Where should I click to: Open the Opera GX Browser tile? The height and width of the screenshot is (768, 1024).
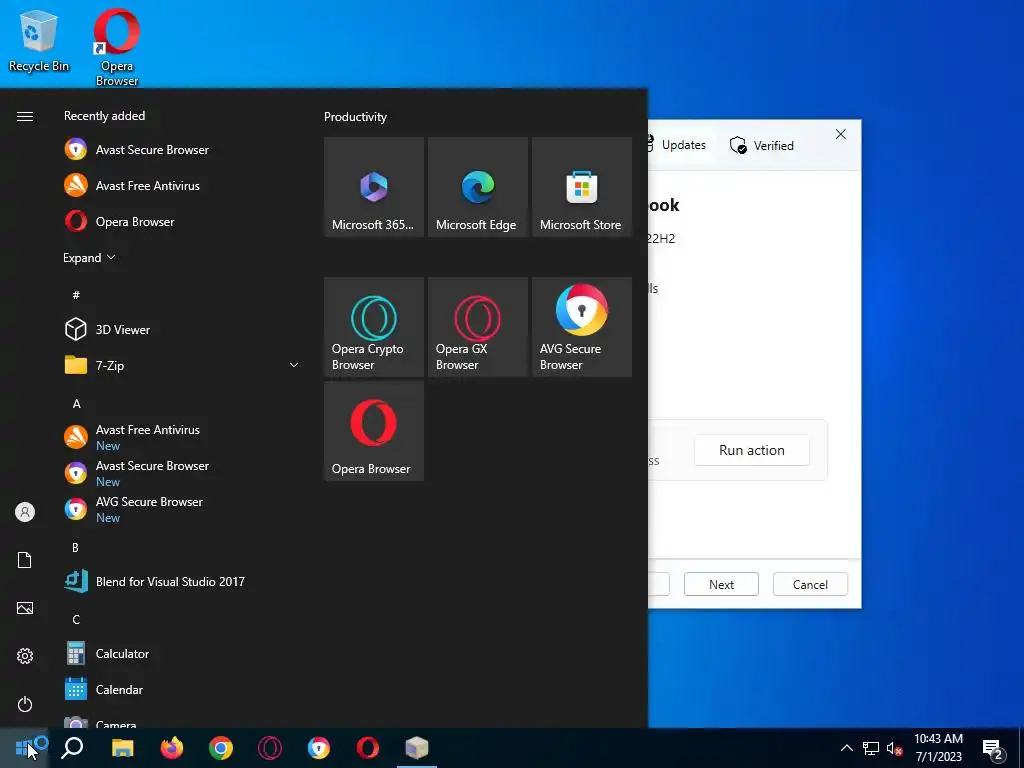477,327
